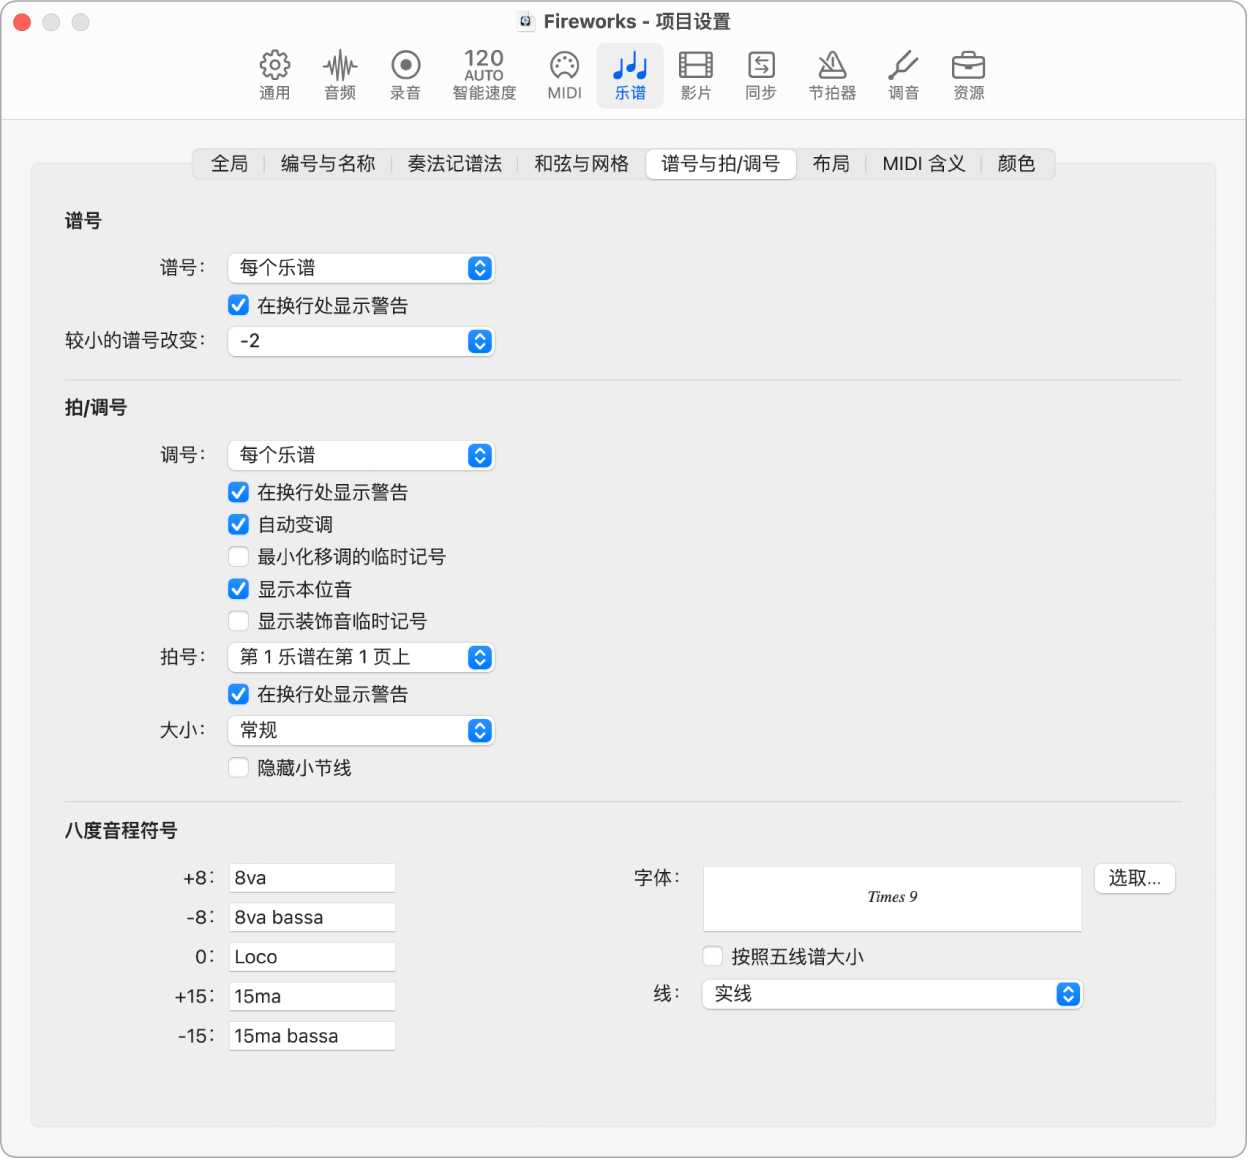Open the MIDI settings icon

[x=563, y=75]
